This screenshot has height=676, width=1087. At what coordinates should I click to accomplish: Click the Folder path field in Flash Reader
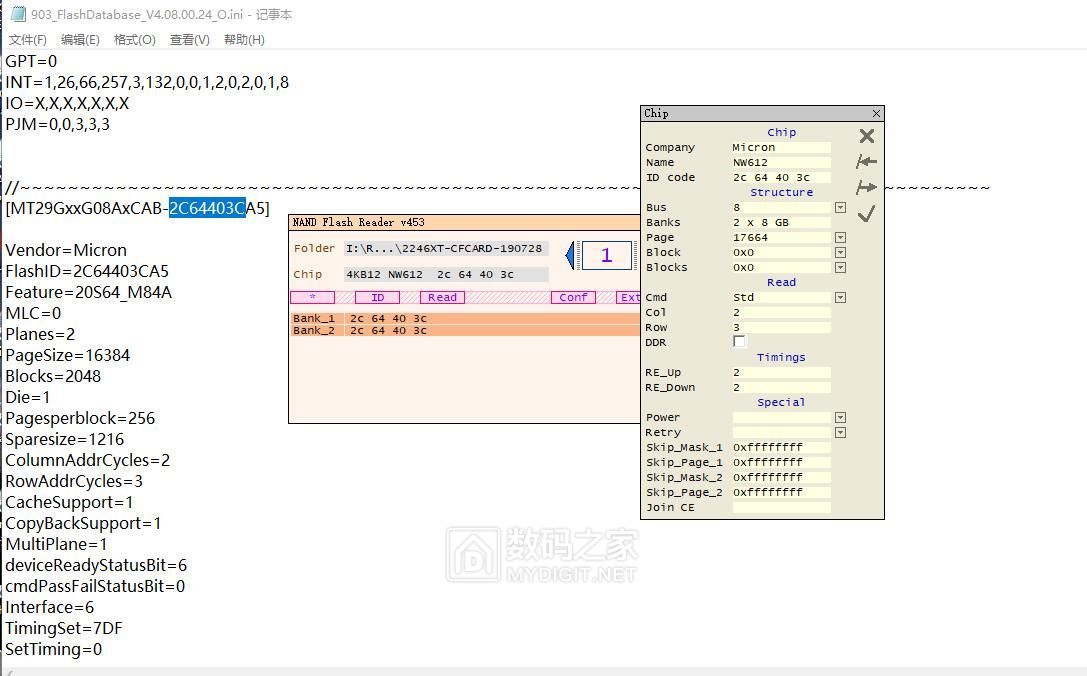point(446,248)
